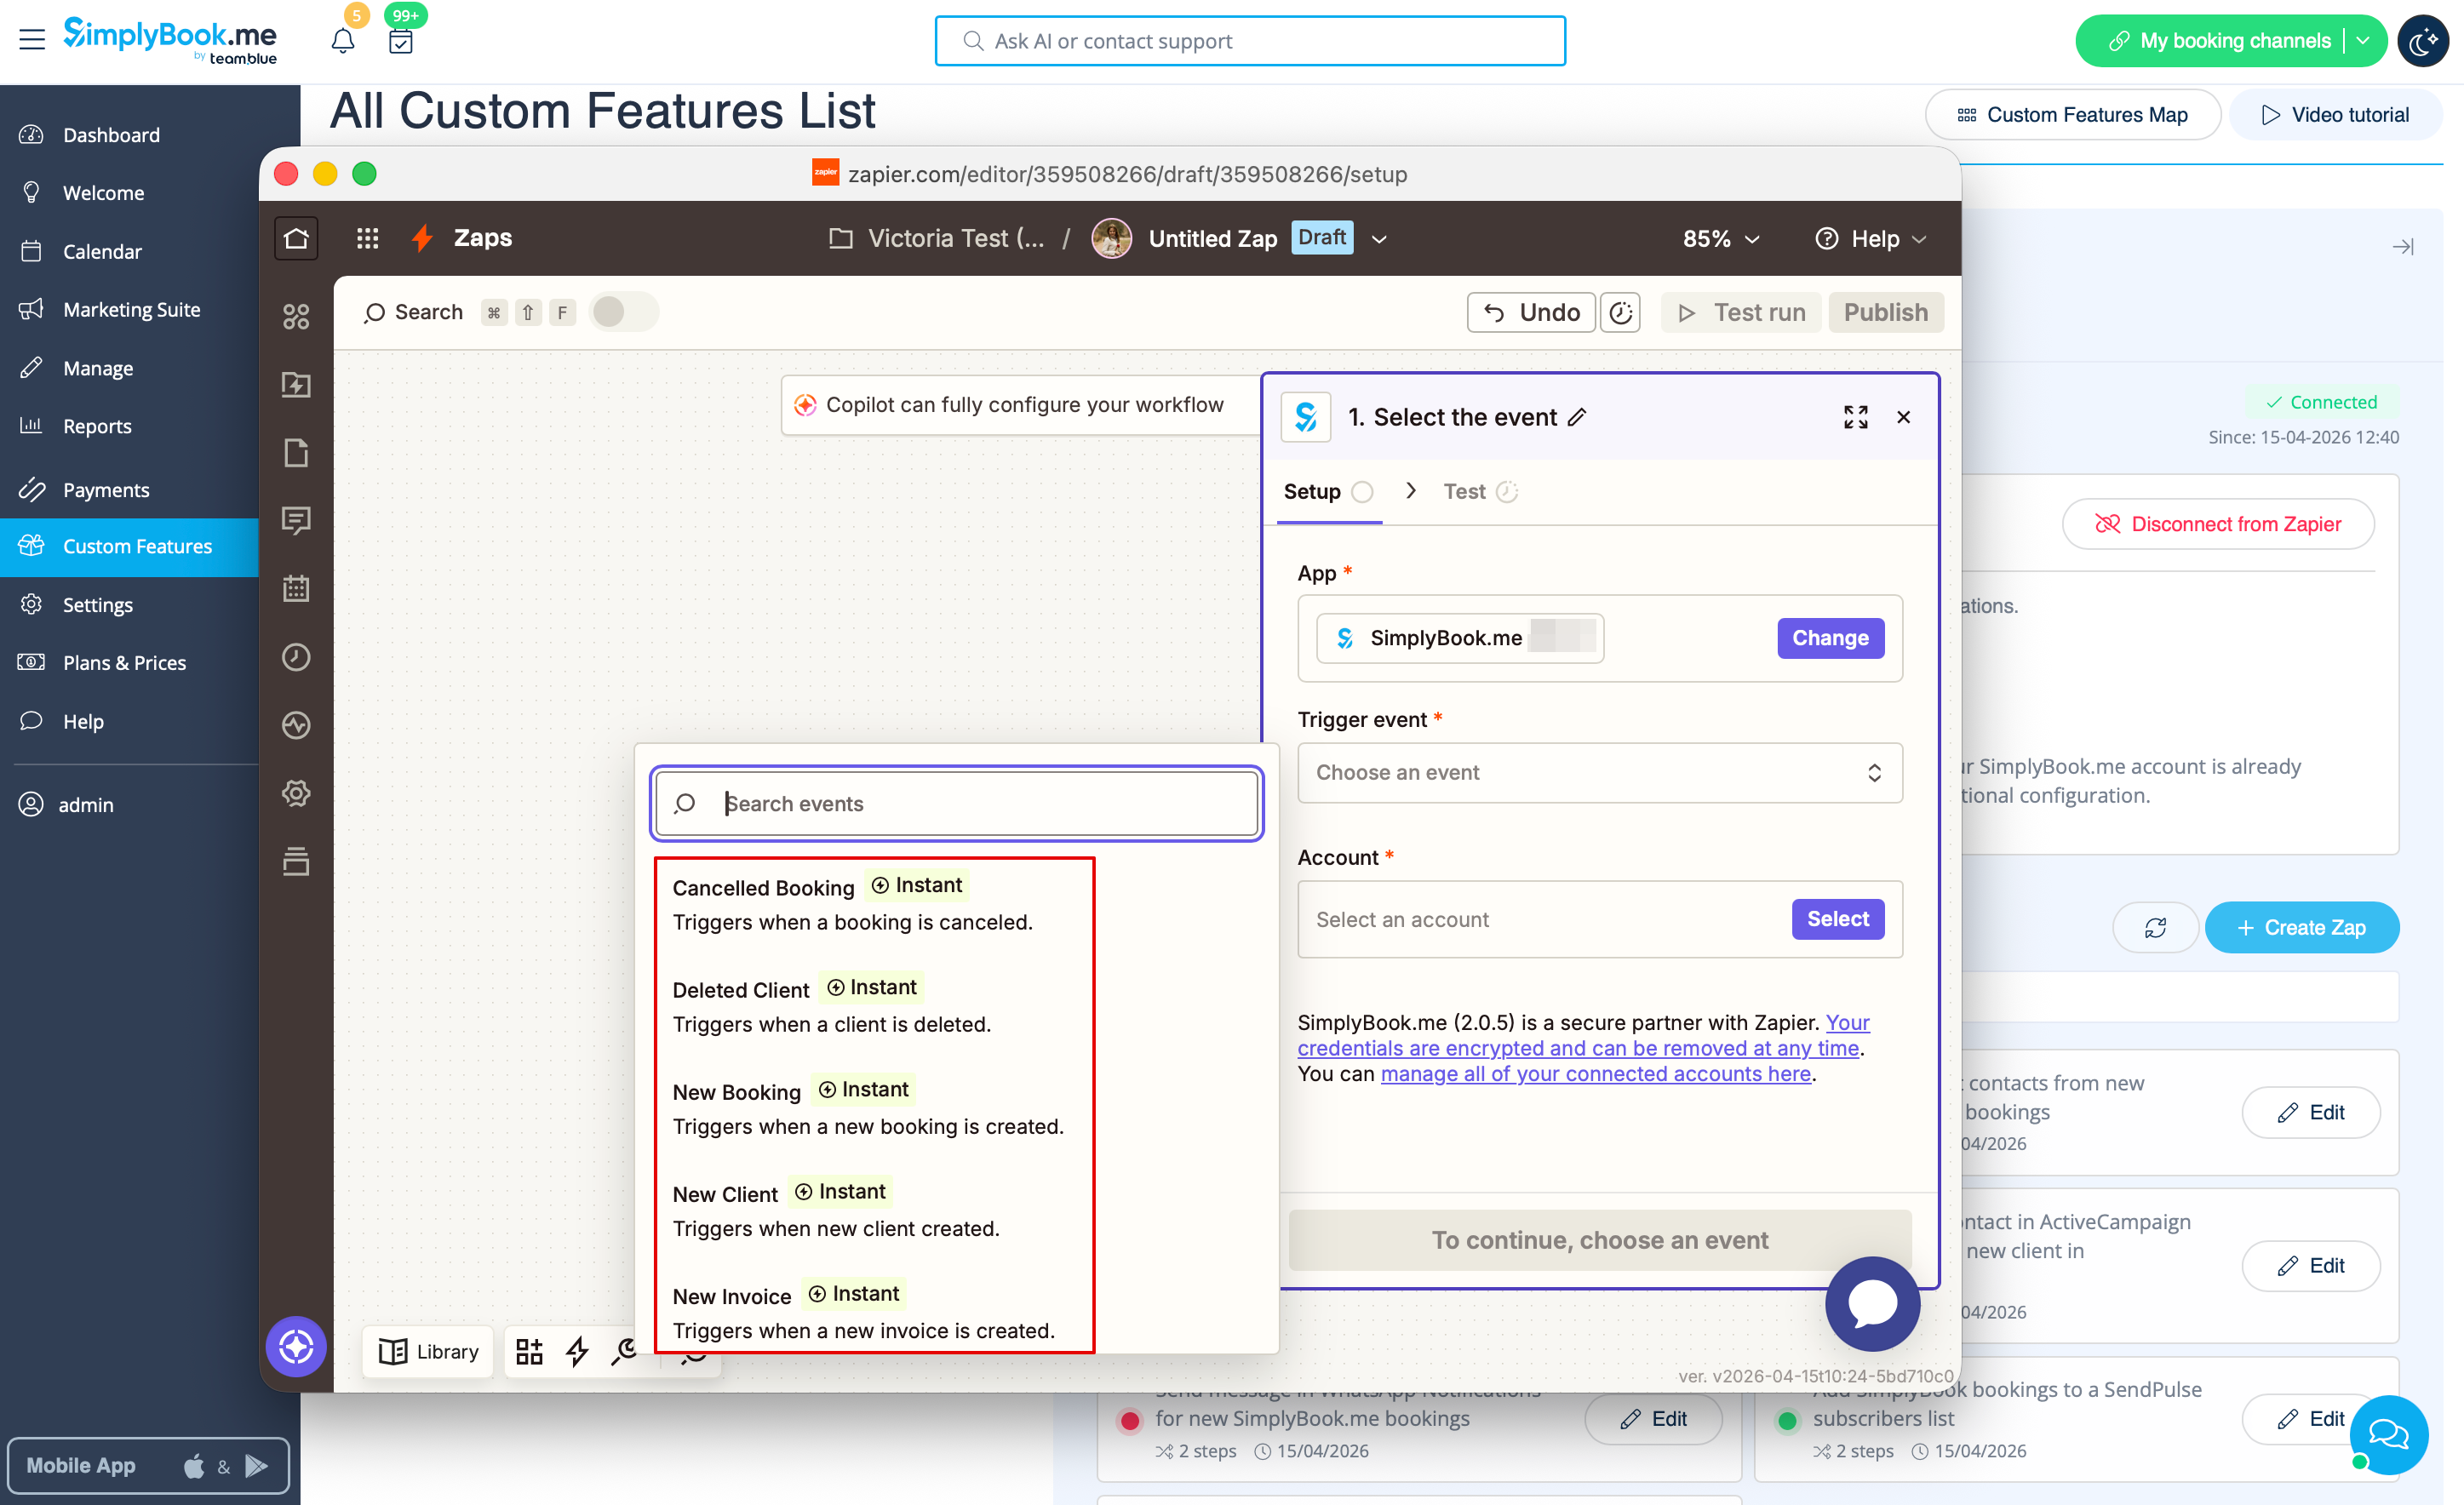This screenshot has height=1505, width=2464.
Task: Open the Zapier chat bubble
Action: (1871, 1303)
